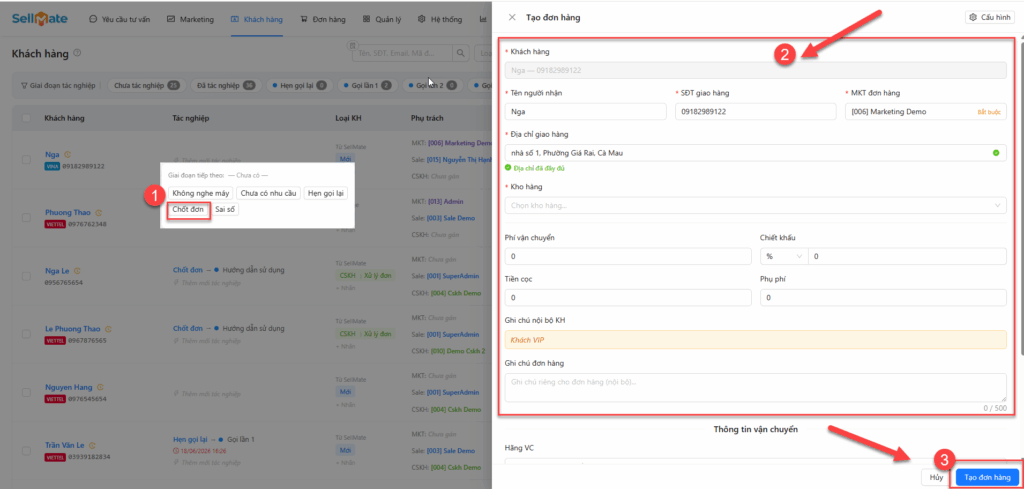Tick the checkbox for Phuong Thao

click(27, 217)
